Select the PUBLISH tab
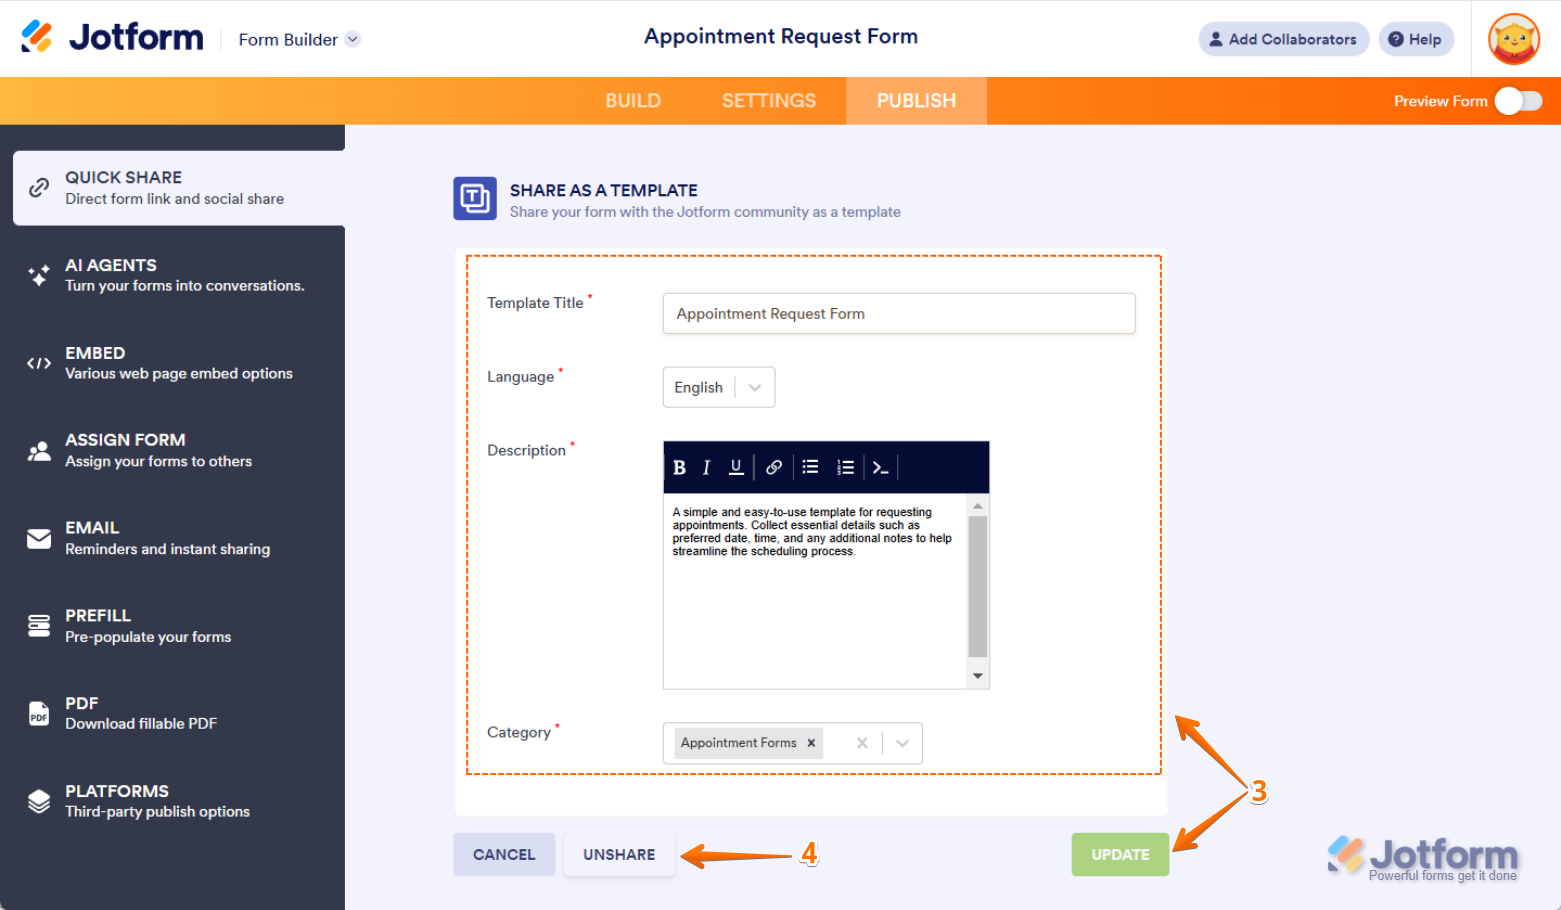This screenshot has height=910, width=1561. point(916,101)
